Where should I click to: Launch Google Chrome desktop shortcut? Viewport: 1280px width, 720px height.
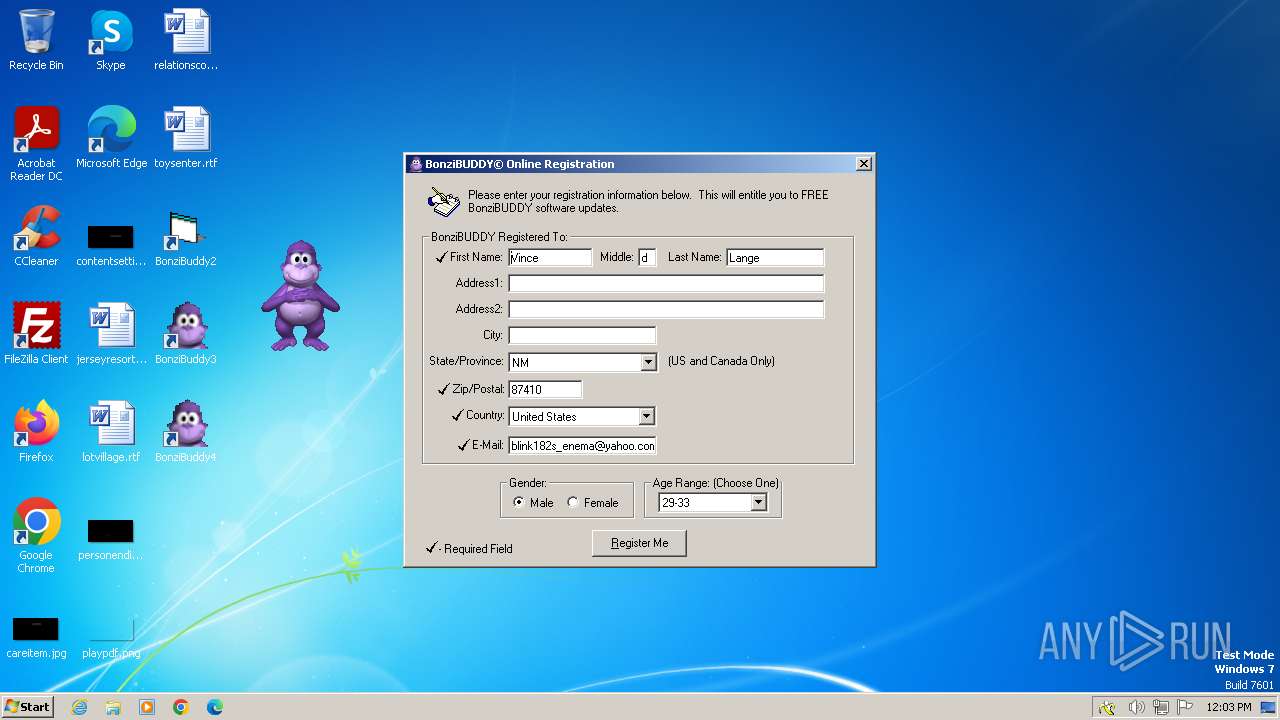click(36, 536)
